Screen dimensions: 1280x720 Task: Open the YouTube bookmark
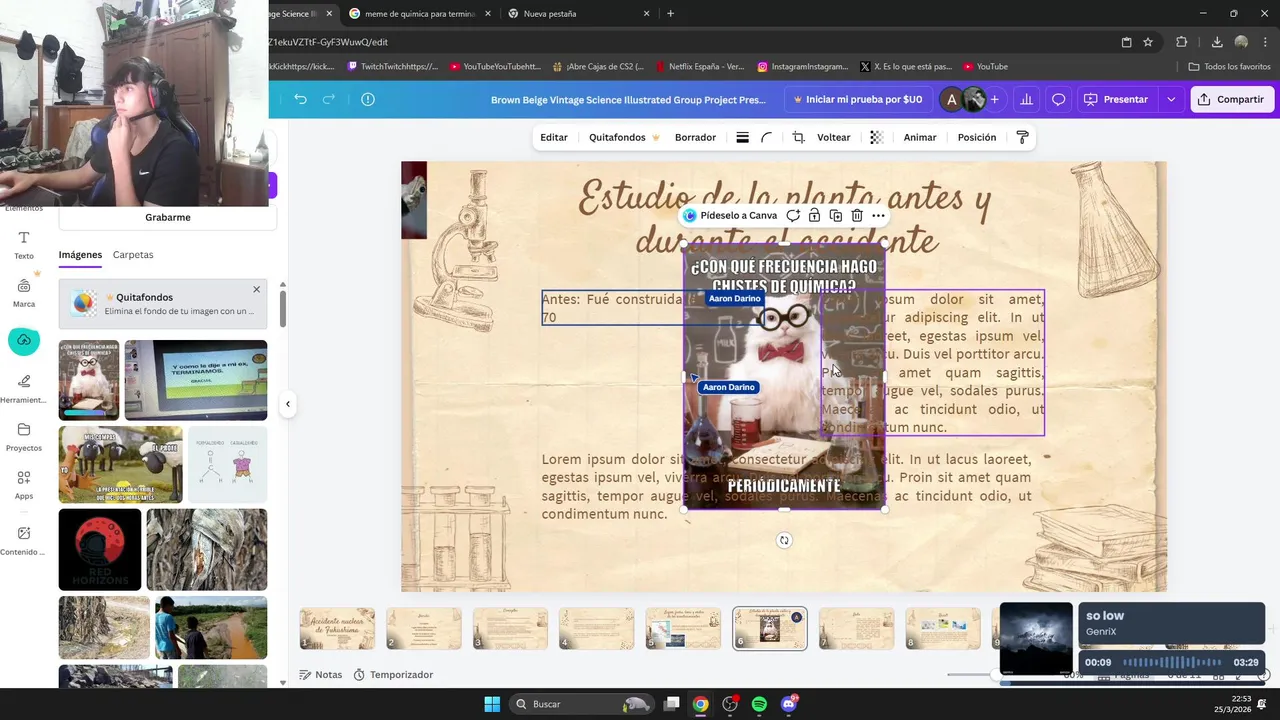(985, 66)
